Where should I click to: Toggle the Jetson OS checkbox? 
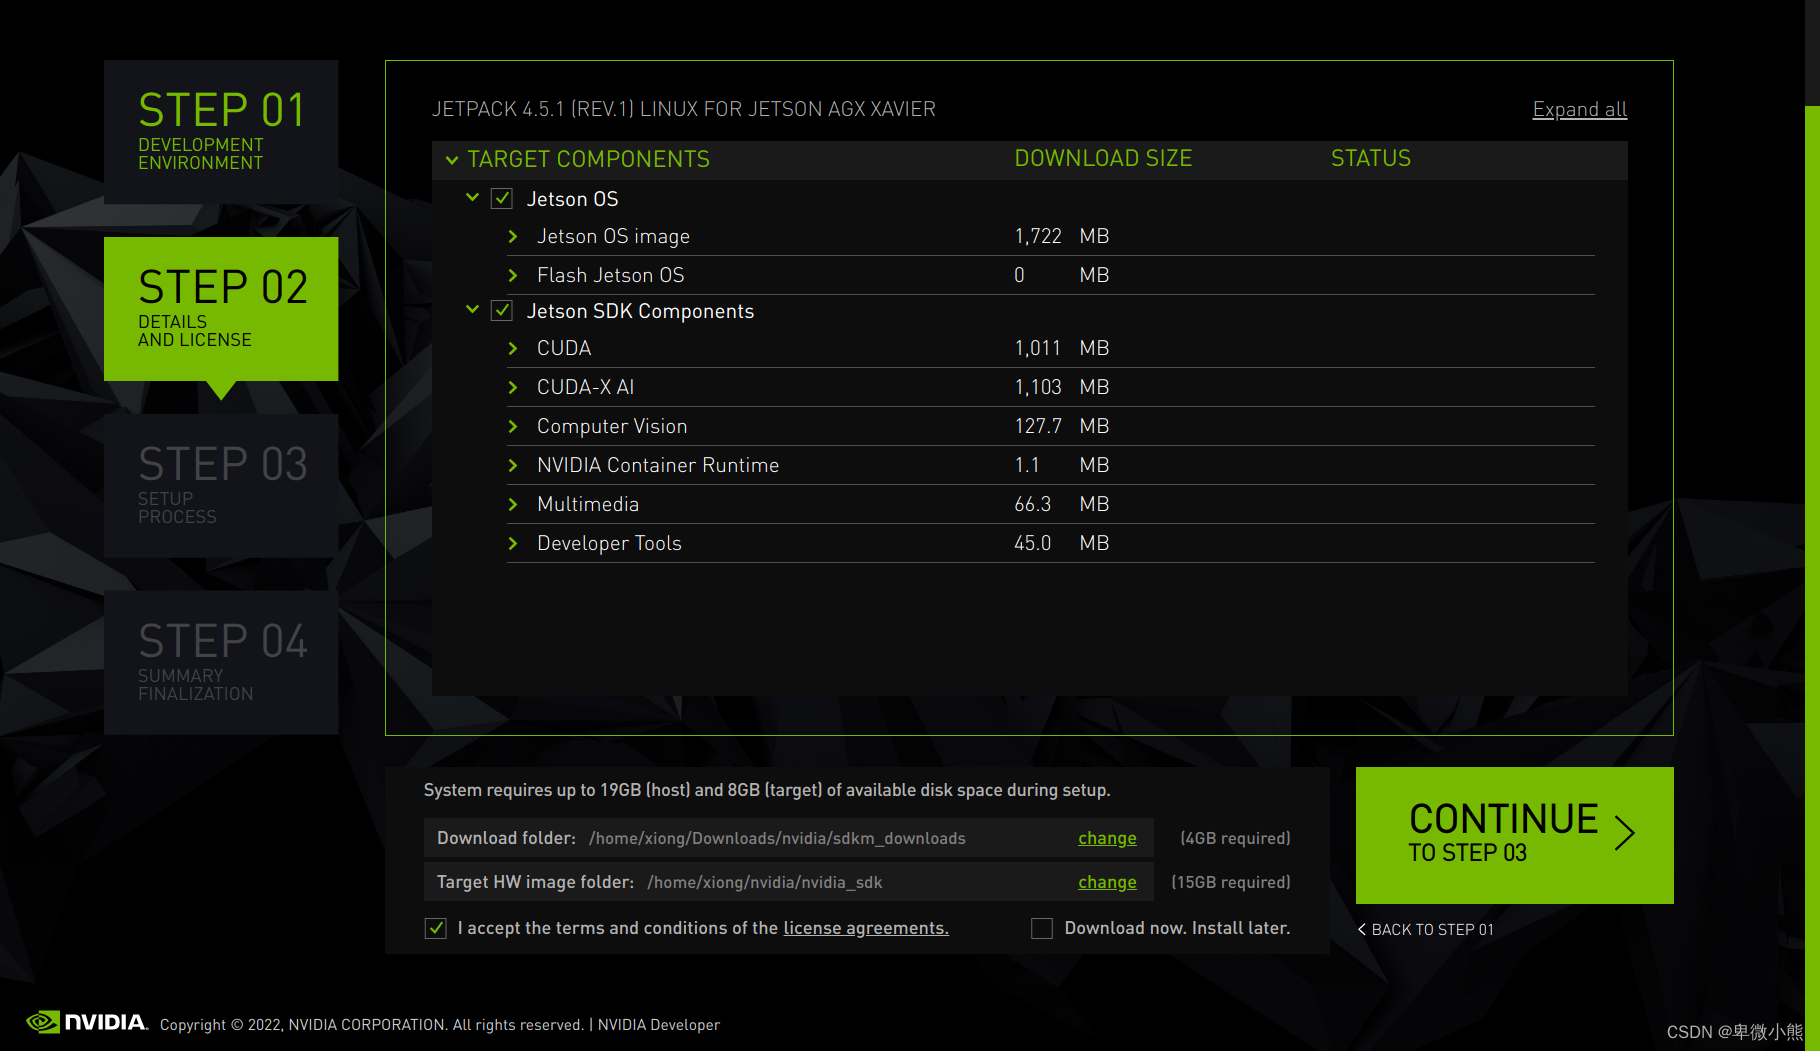point(502,199)
